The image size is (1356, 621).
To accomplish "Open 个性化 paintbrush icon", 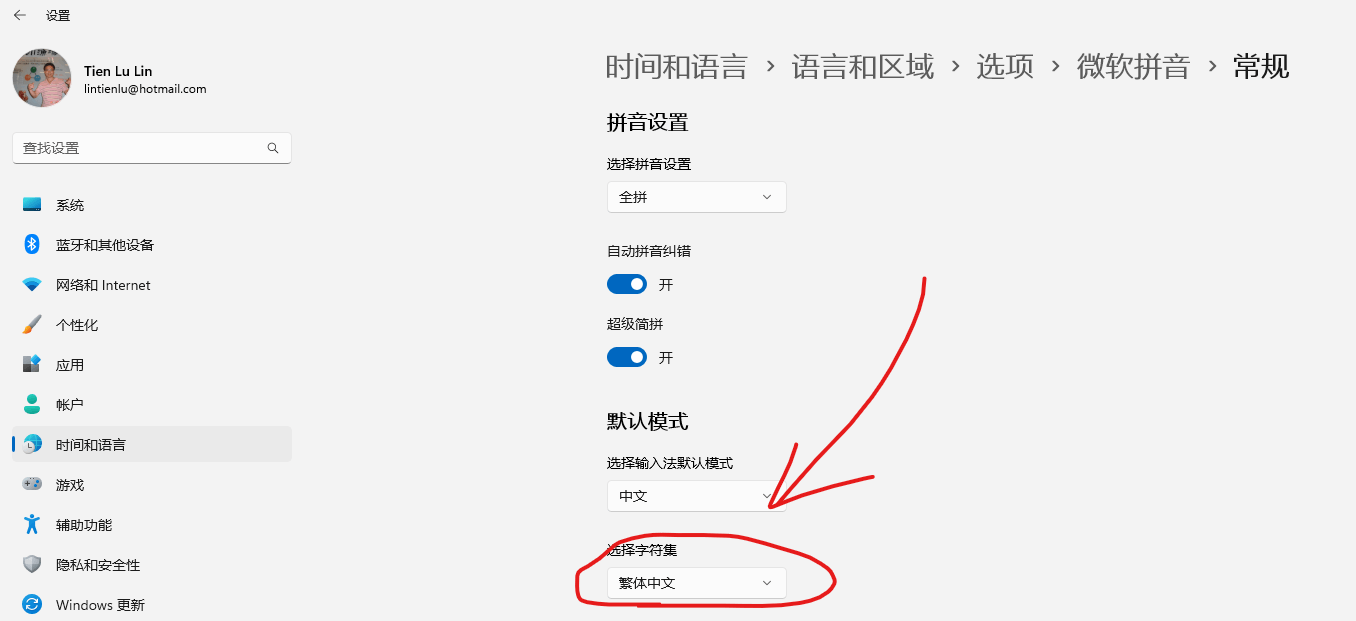I will click(x=32, y=325).
